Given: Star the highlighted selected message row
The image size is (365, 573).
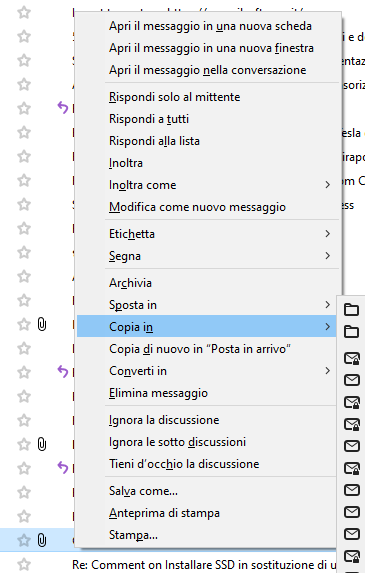Looking at the screenshot, I should [24, 540].
